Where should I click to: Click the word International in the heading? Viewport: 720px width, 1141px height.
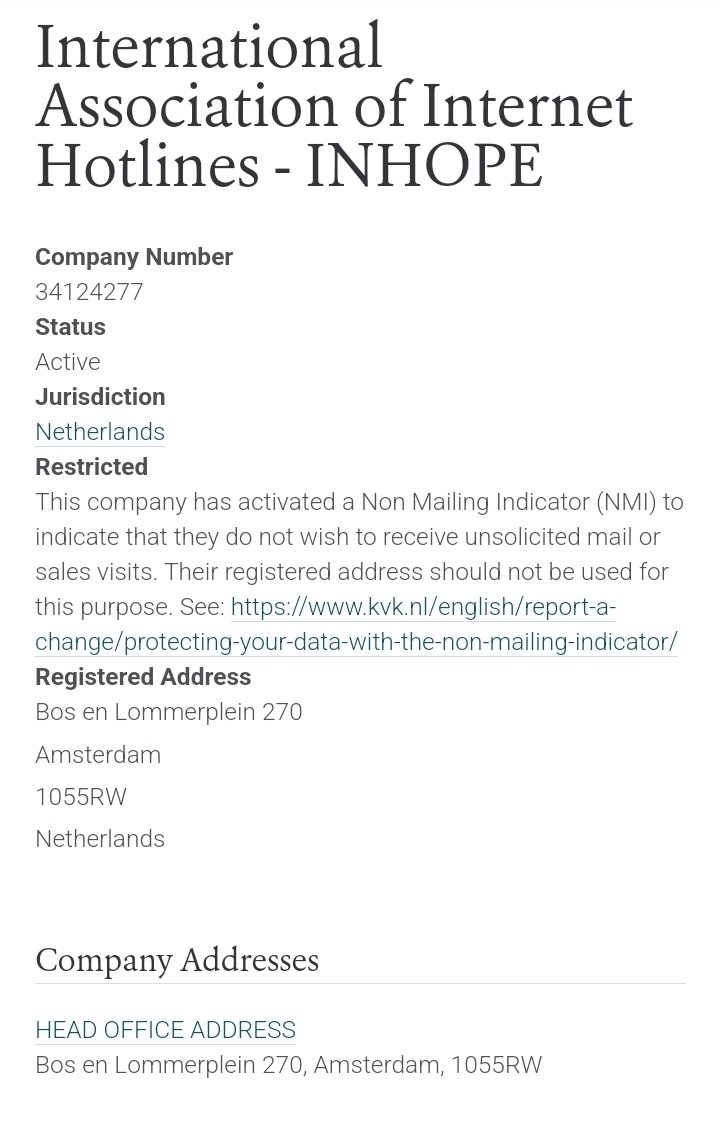(x=209, y=46)
